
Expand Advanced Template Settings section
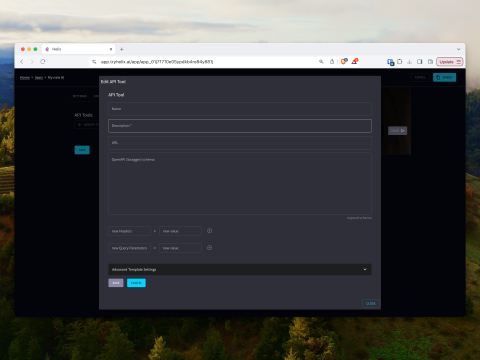240,269
